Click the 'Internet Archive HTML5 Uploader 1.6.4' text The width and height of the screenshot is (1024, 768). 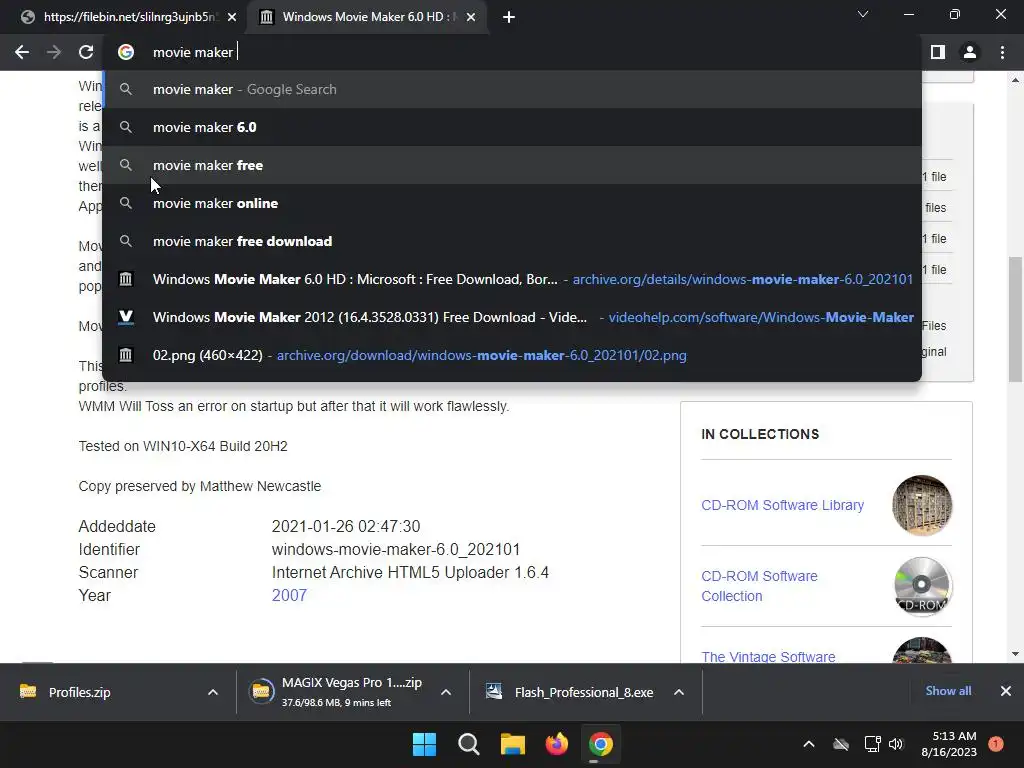click(x=410, y=573)
